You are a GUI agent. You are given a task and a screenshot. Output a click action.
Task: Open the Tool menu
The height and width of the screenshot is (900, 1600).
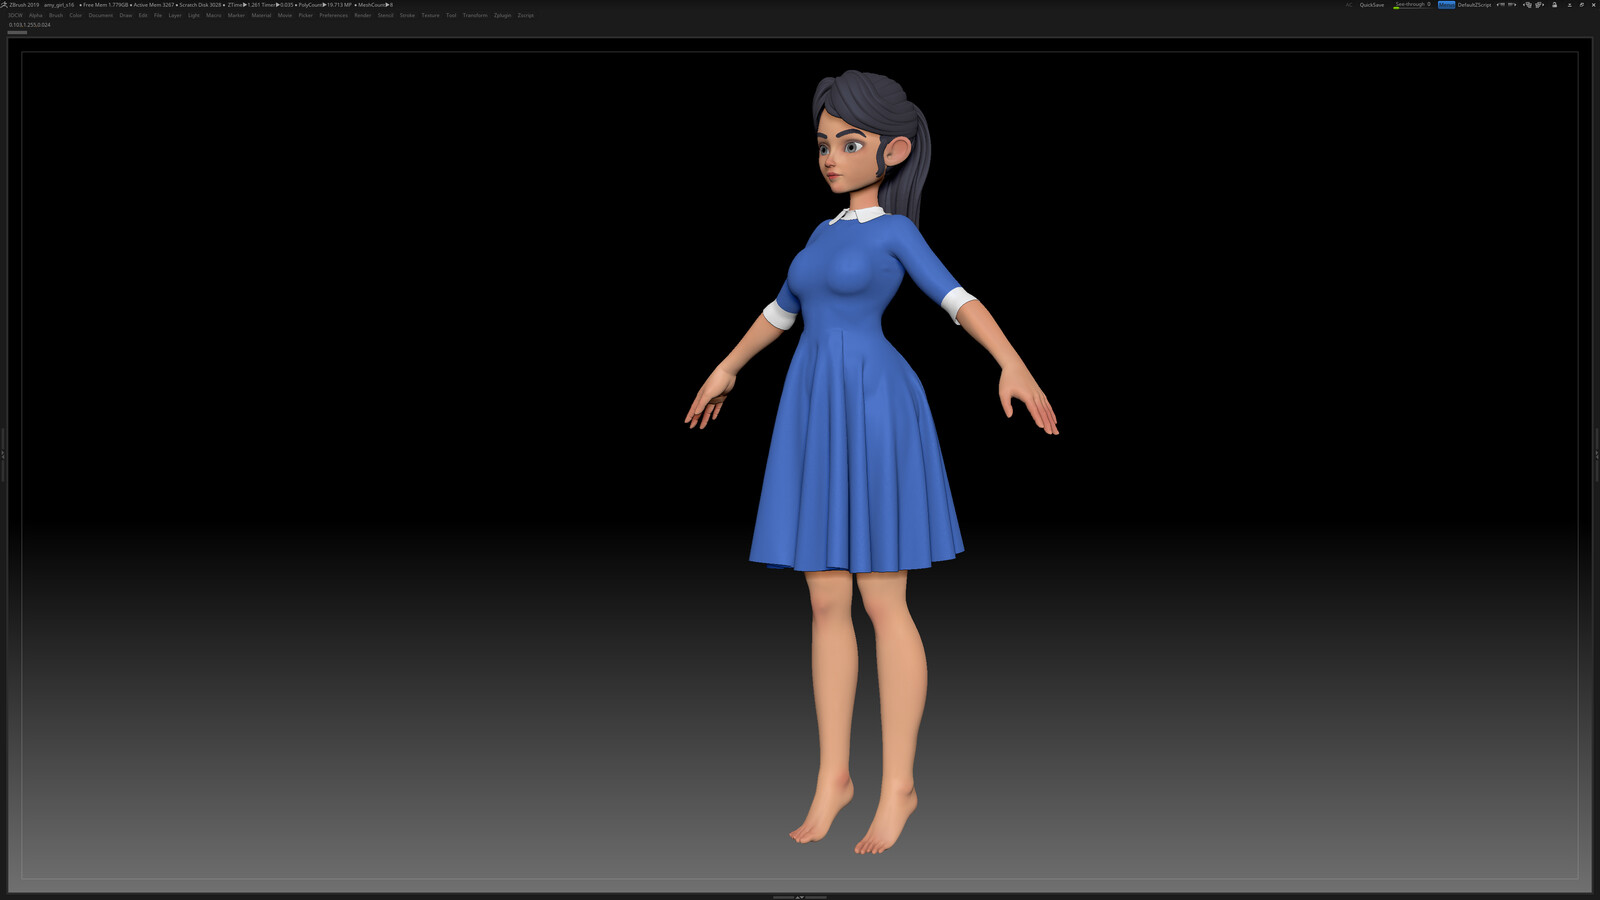451,15
